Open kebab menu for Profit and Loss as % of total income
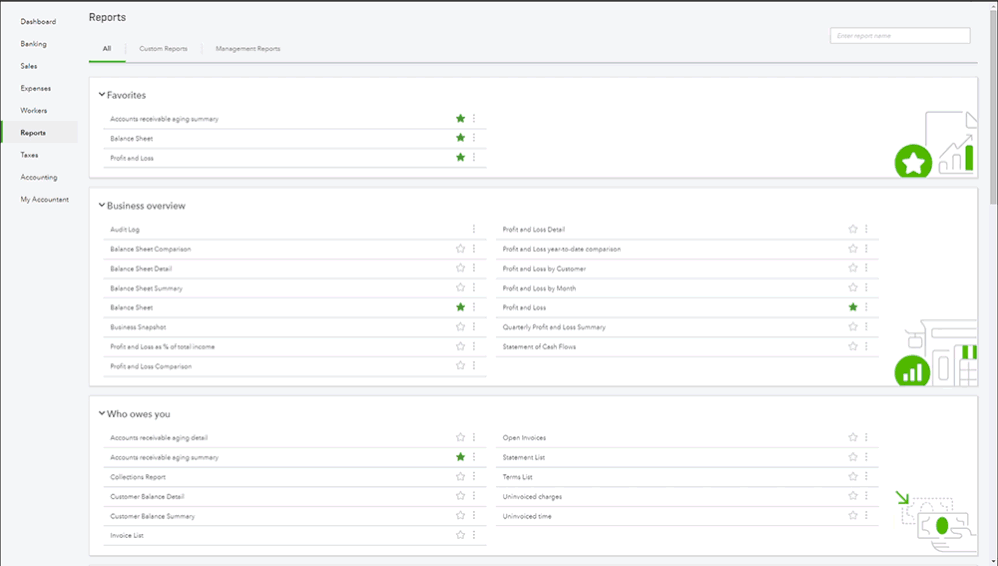This screenshot has height=566, width=998. (x=474, y=346)
